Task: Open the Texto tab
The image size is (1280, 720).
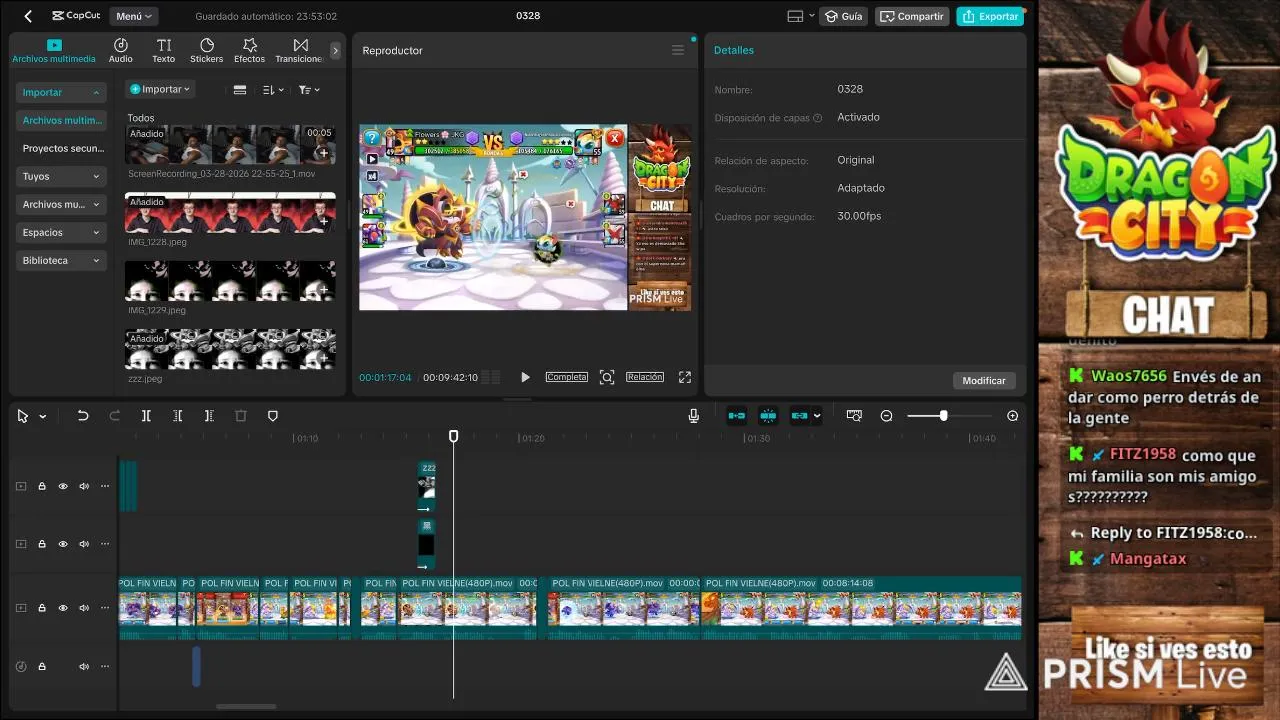Action: click(164, 51)
